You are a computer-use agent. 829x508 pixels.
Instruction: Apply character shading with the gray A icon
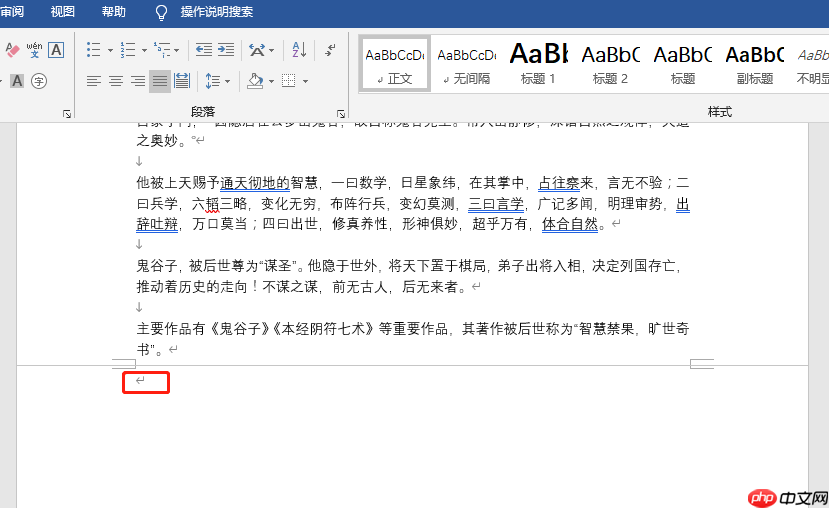[x=17, y=81]
